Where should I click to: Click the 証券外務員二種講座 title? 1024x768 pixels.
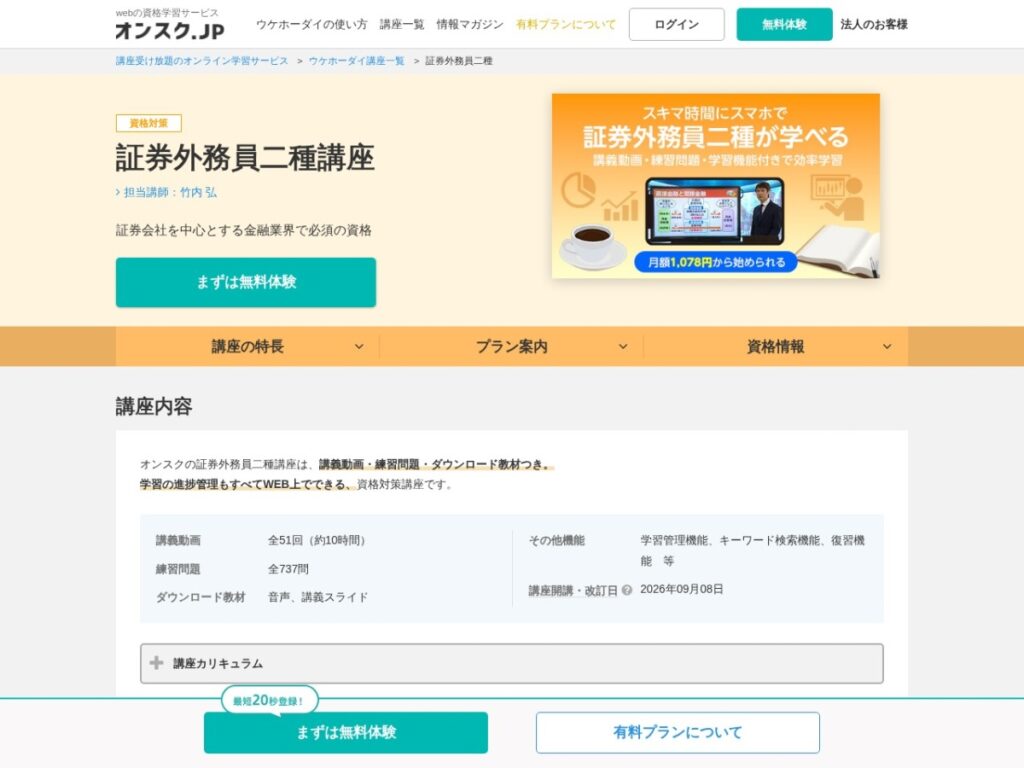(245, 157)
